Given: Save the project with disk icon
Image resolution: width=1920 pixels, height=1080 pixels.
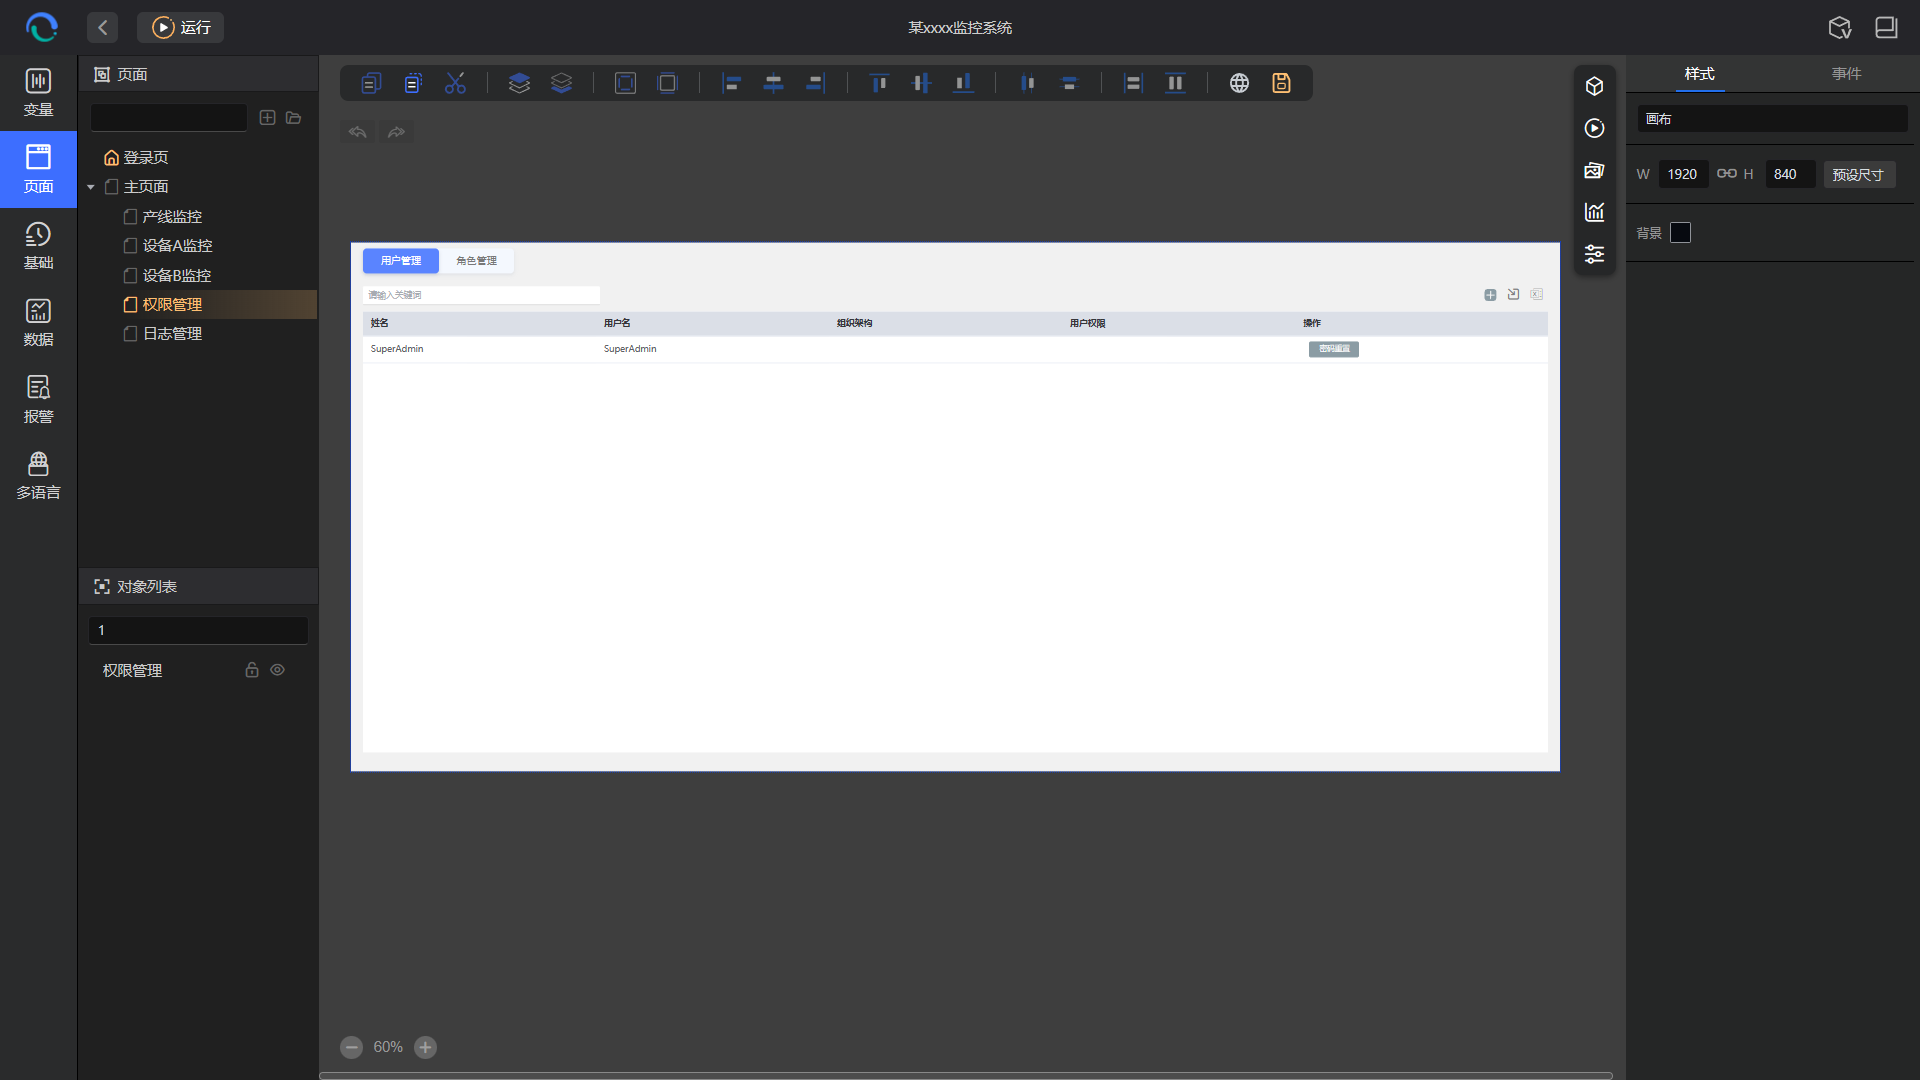Looking at the screenshot, I should tap(1281, 83).
